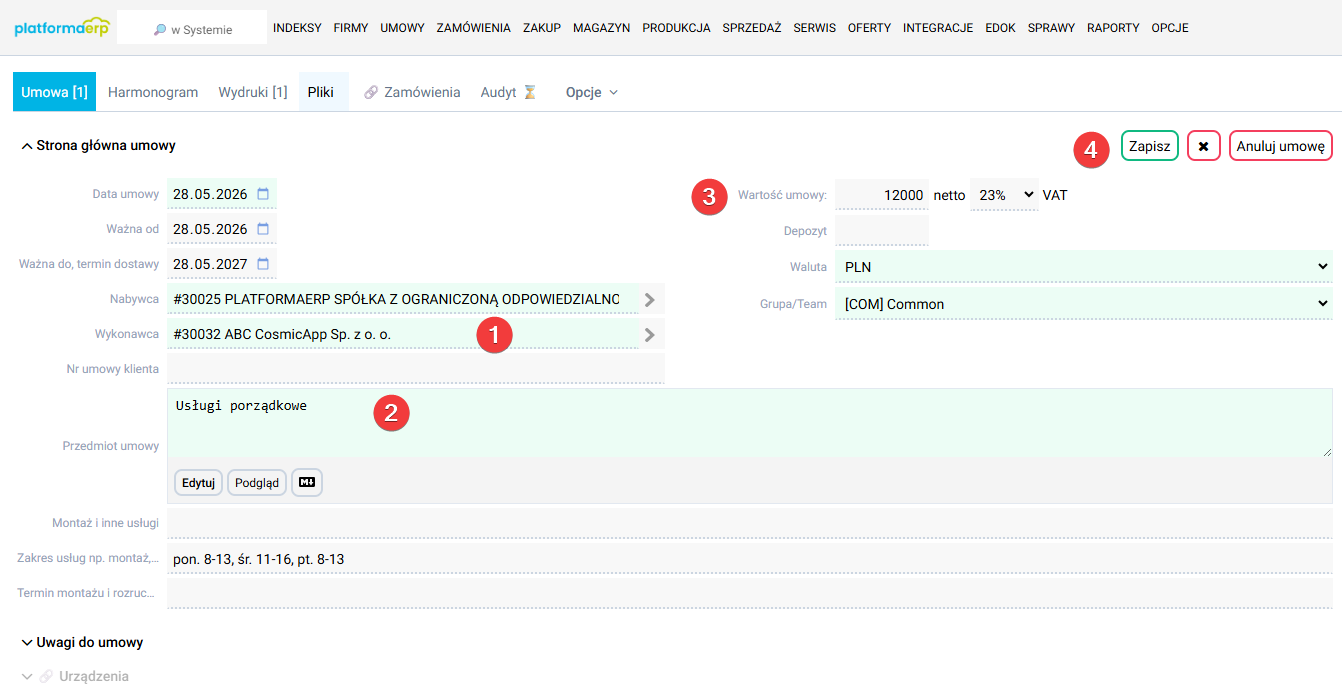
Task: Click the hourglass icon next to Audyt
Action: pyautogui.click(x=530, y=92)
